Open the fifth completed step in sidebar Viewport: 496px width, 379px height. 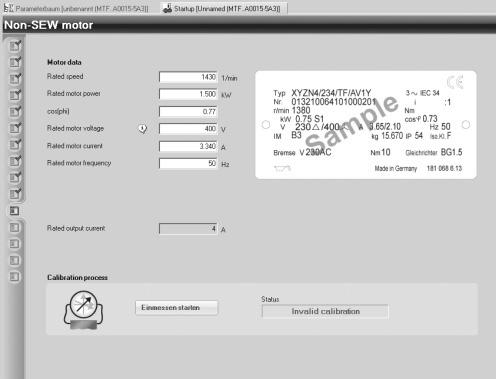15,111
